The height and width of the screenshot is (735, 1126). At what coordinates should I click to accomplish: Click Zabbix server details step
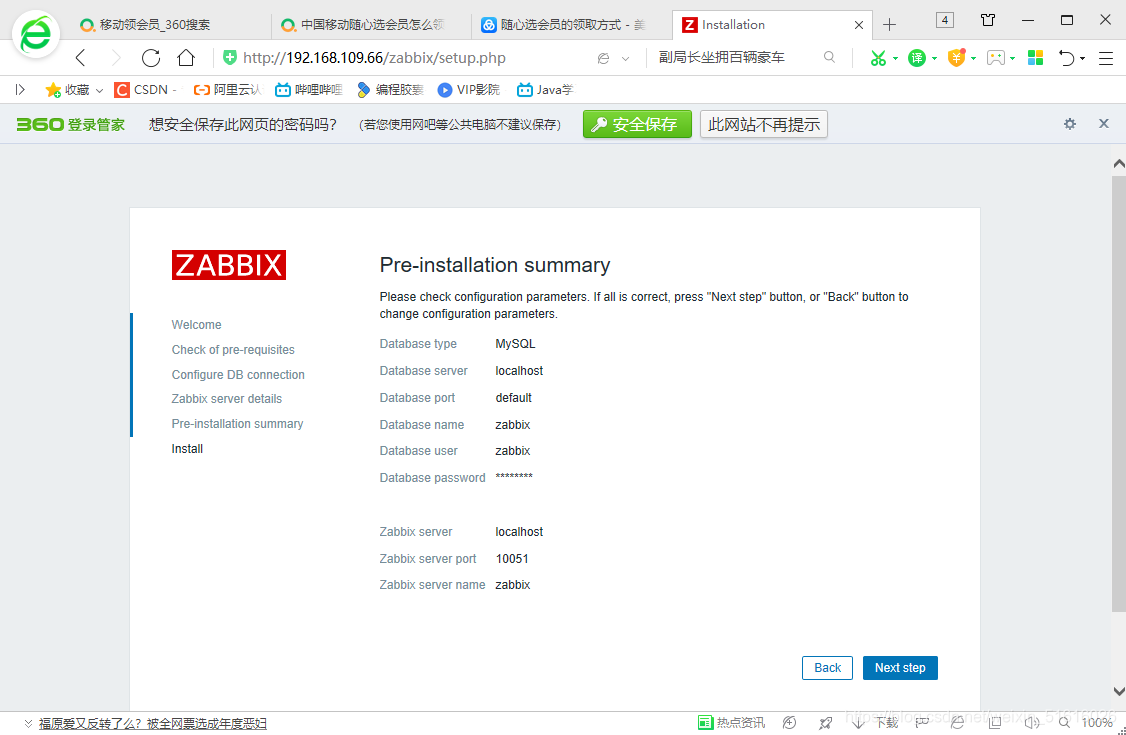tap(226, 398)
